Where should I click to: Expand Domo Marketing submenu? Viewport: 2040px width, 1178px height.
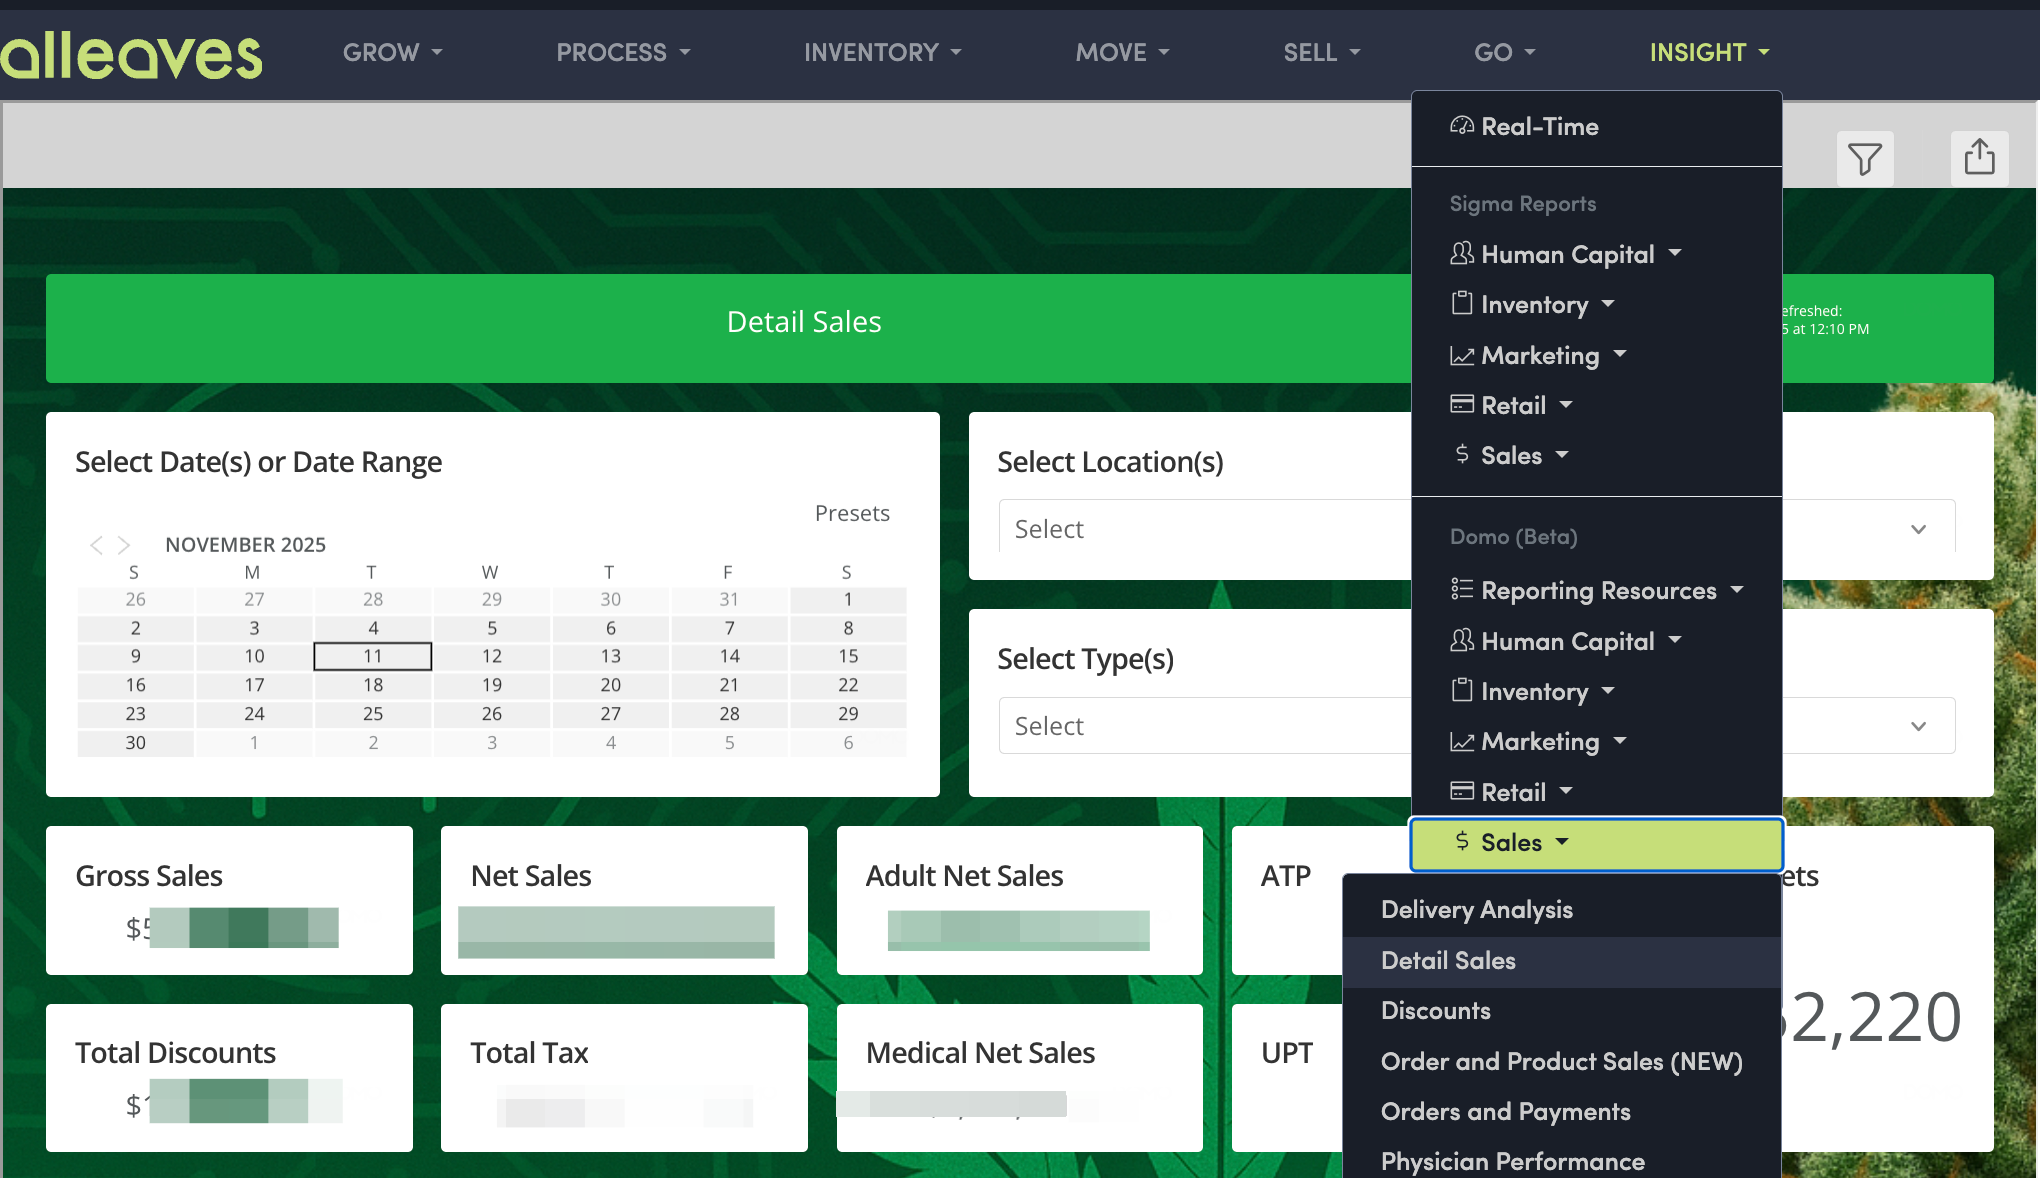click(1539, 741)
